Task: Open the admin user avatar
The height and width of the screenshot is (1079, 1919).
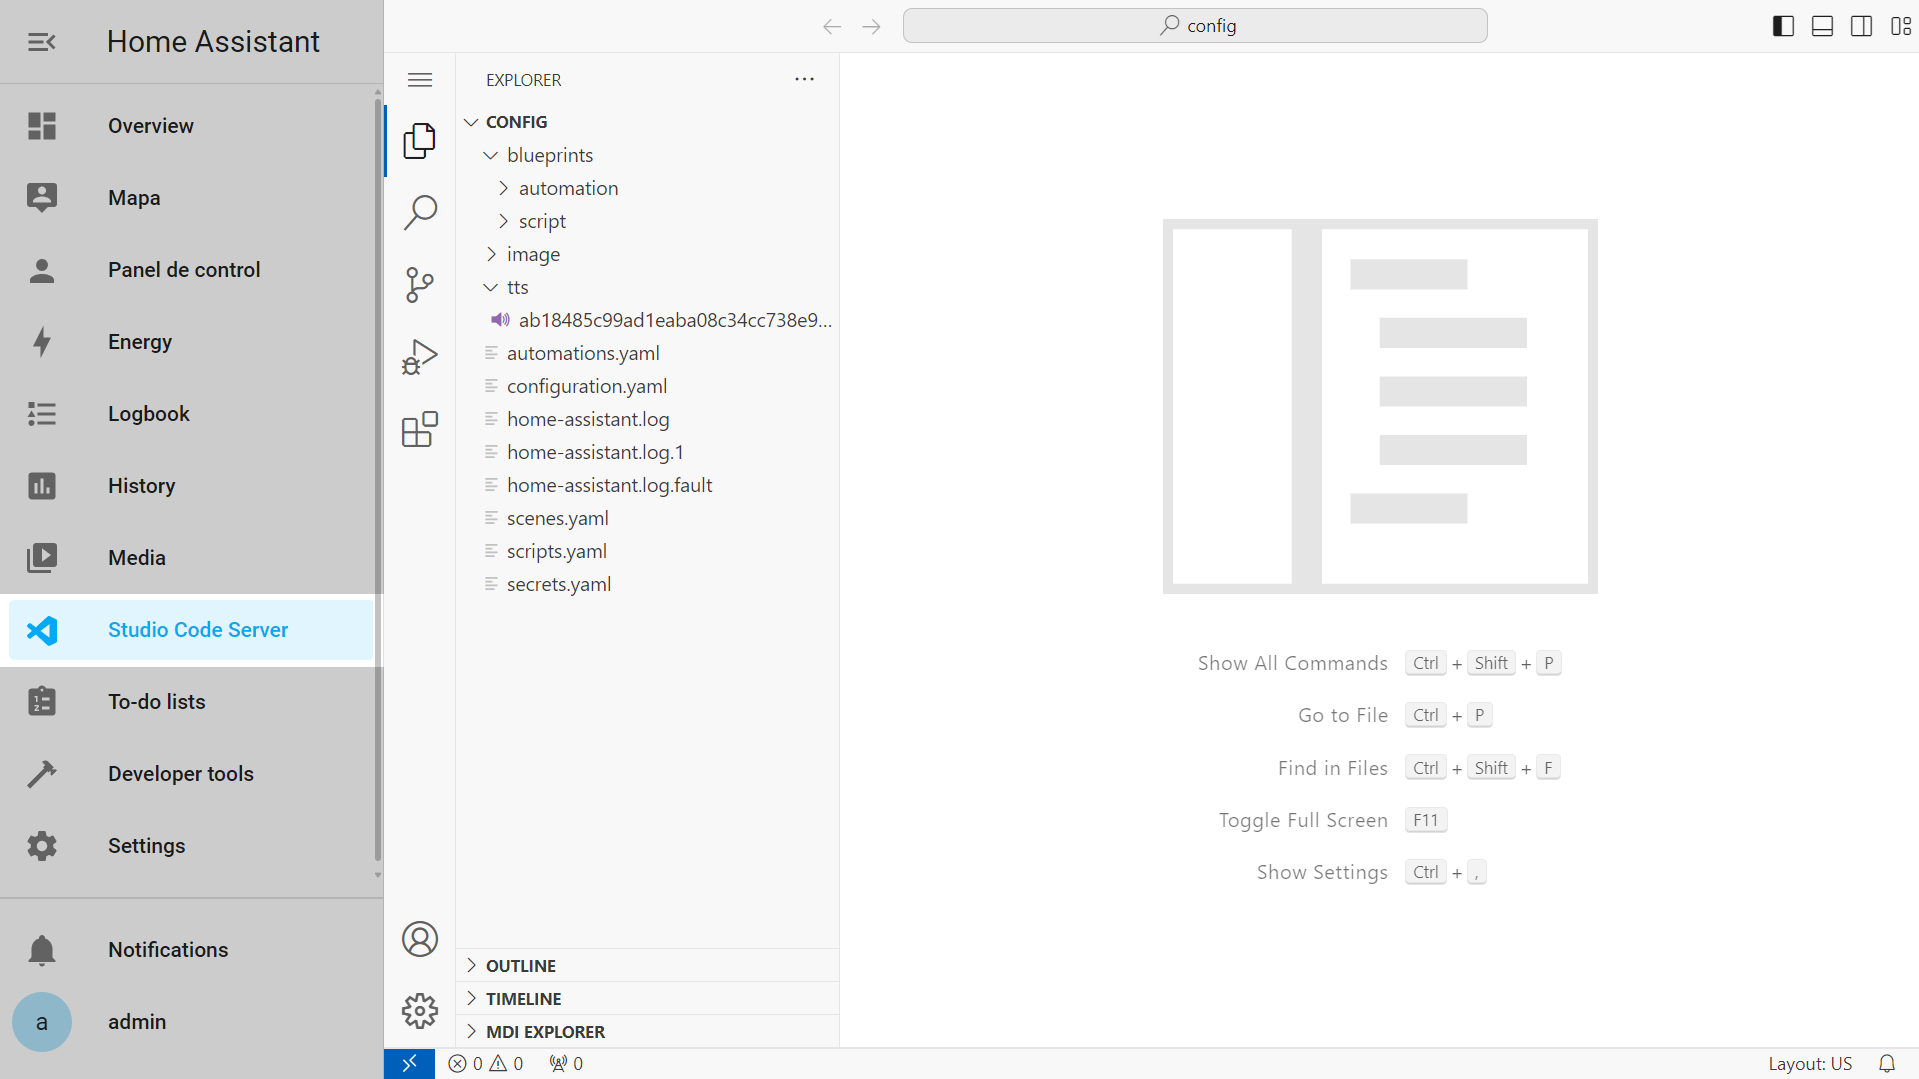Action: coord(42,1022)
